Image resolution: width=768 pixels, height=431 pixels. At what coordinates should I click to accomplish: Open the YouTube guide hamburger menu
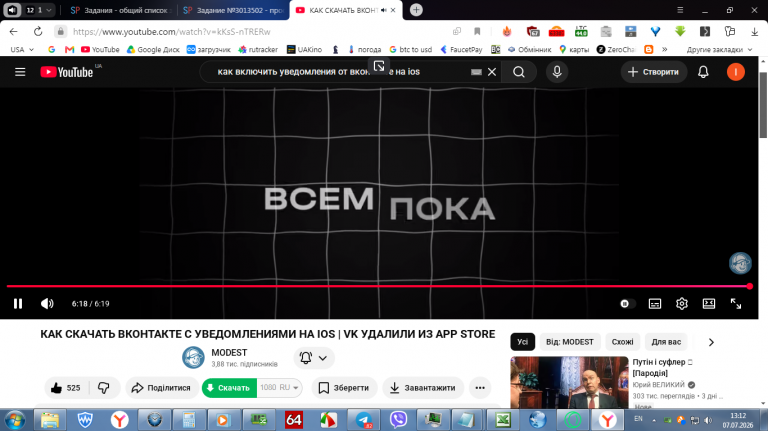pyautogui.click(x=20, y=72)
